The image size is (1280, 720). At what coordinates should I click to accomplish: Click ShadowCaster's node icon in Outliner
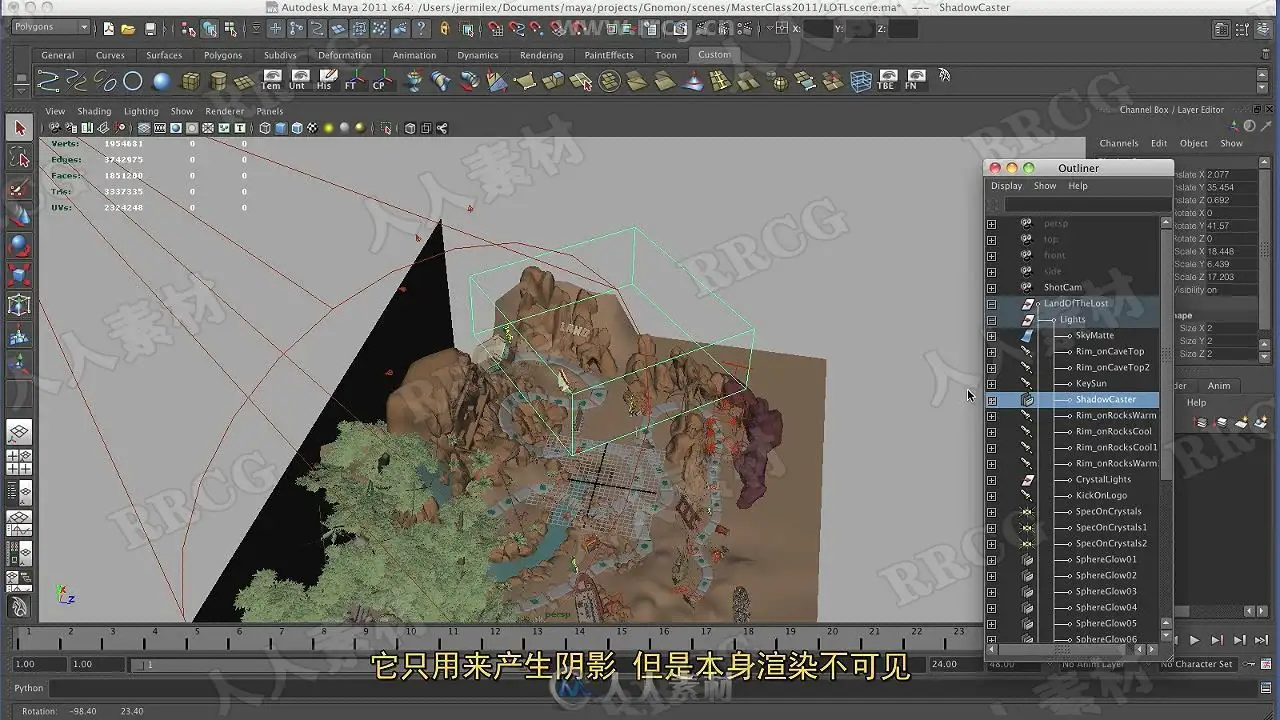tap(1027, 400)
